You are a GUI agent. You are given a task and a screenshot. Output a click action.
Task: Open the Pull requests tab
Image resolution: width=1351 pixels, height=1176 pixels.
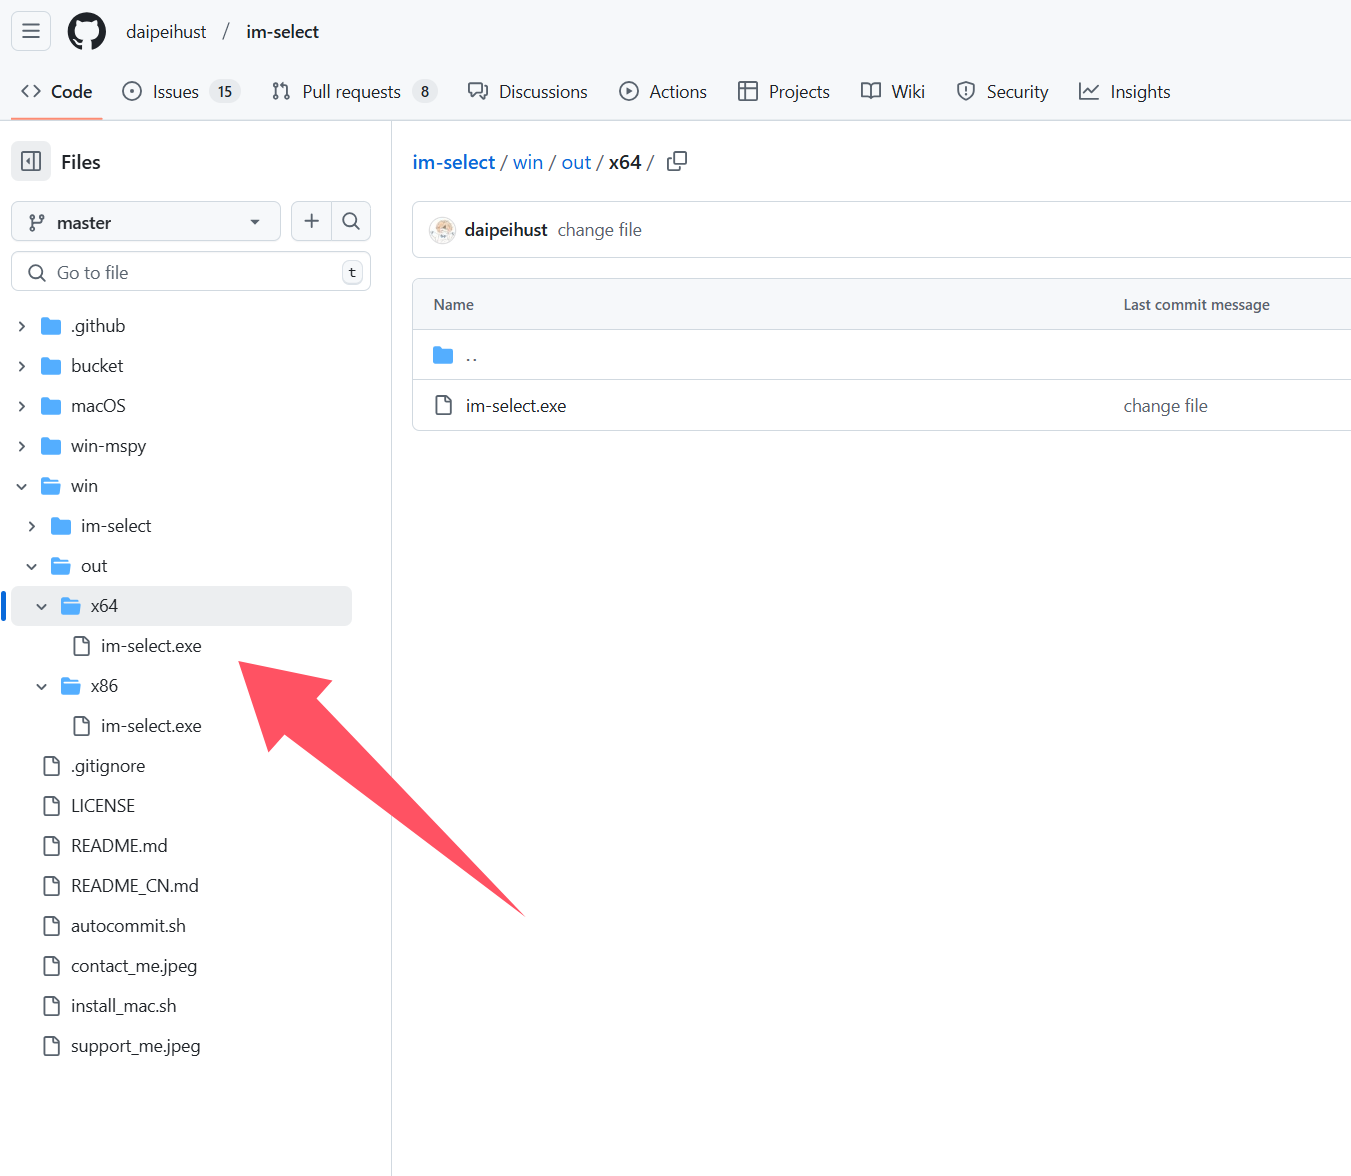[353, 92]
